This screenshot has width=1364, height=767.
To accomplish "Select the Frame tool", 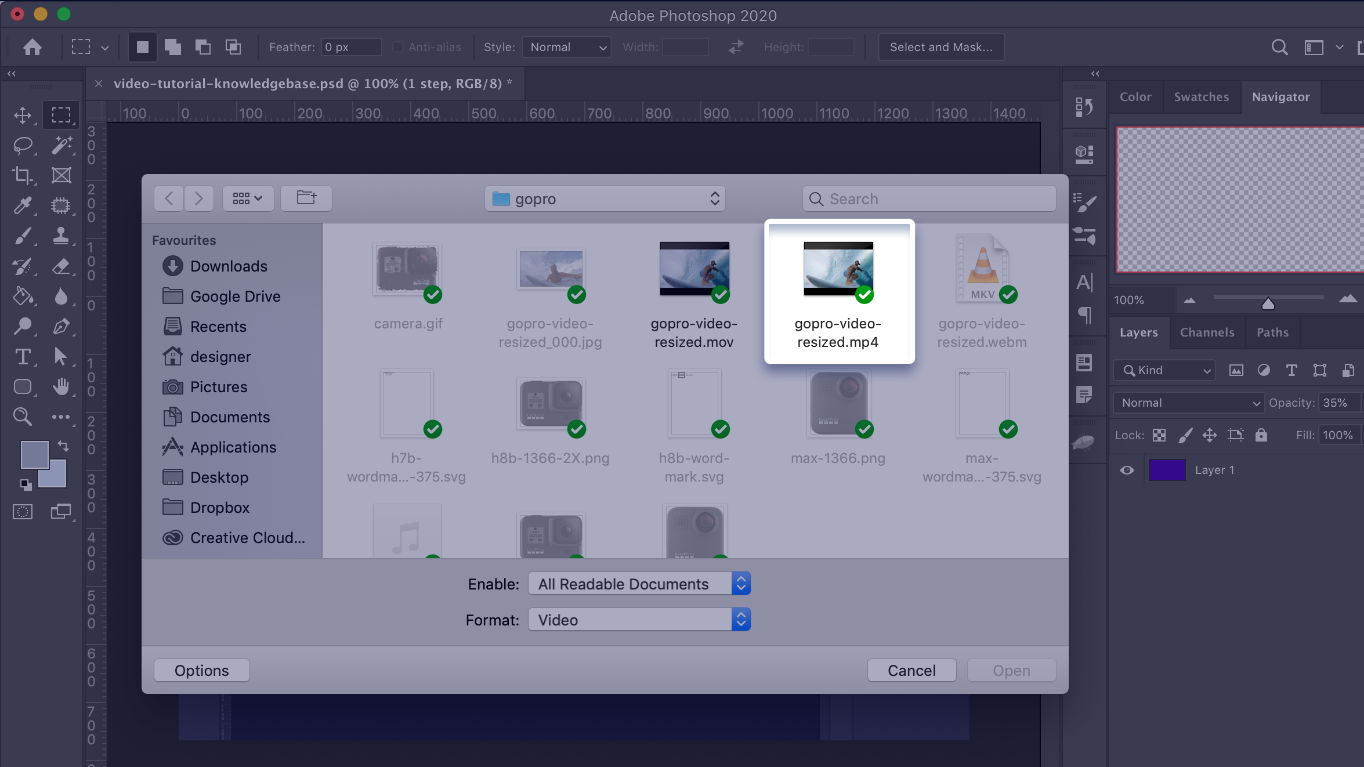I will 61,176.
